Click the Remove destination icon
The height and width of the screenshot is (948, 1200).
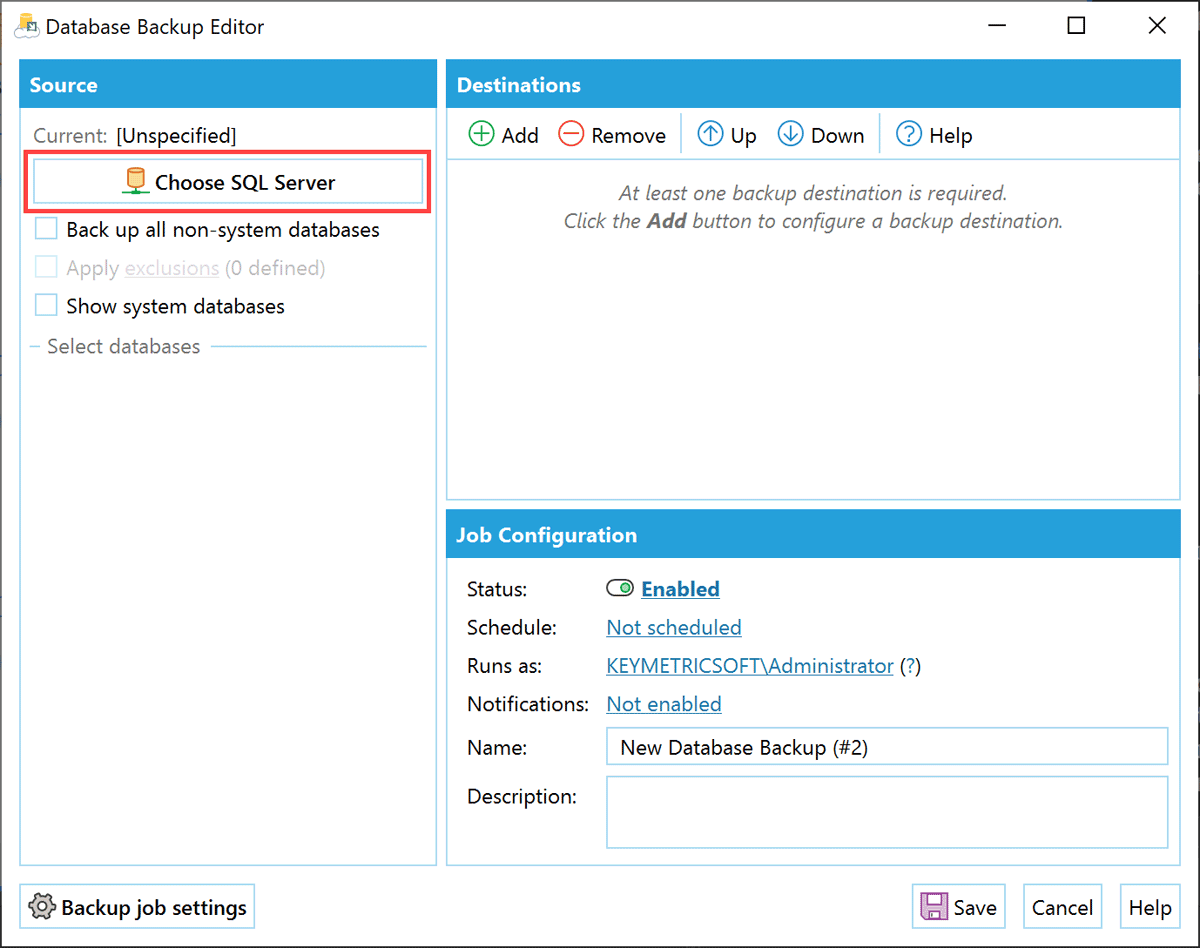click(571, 134)
